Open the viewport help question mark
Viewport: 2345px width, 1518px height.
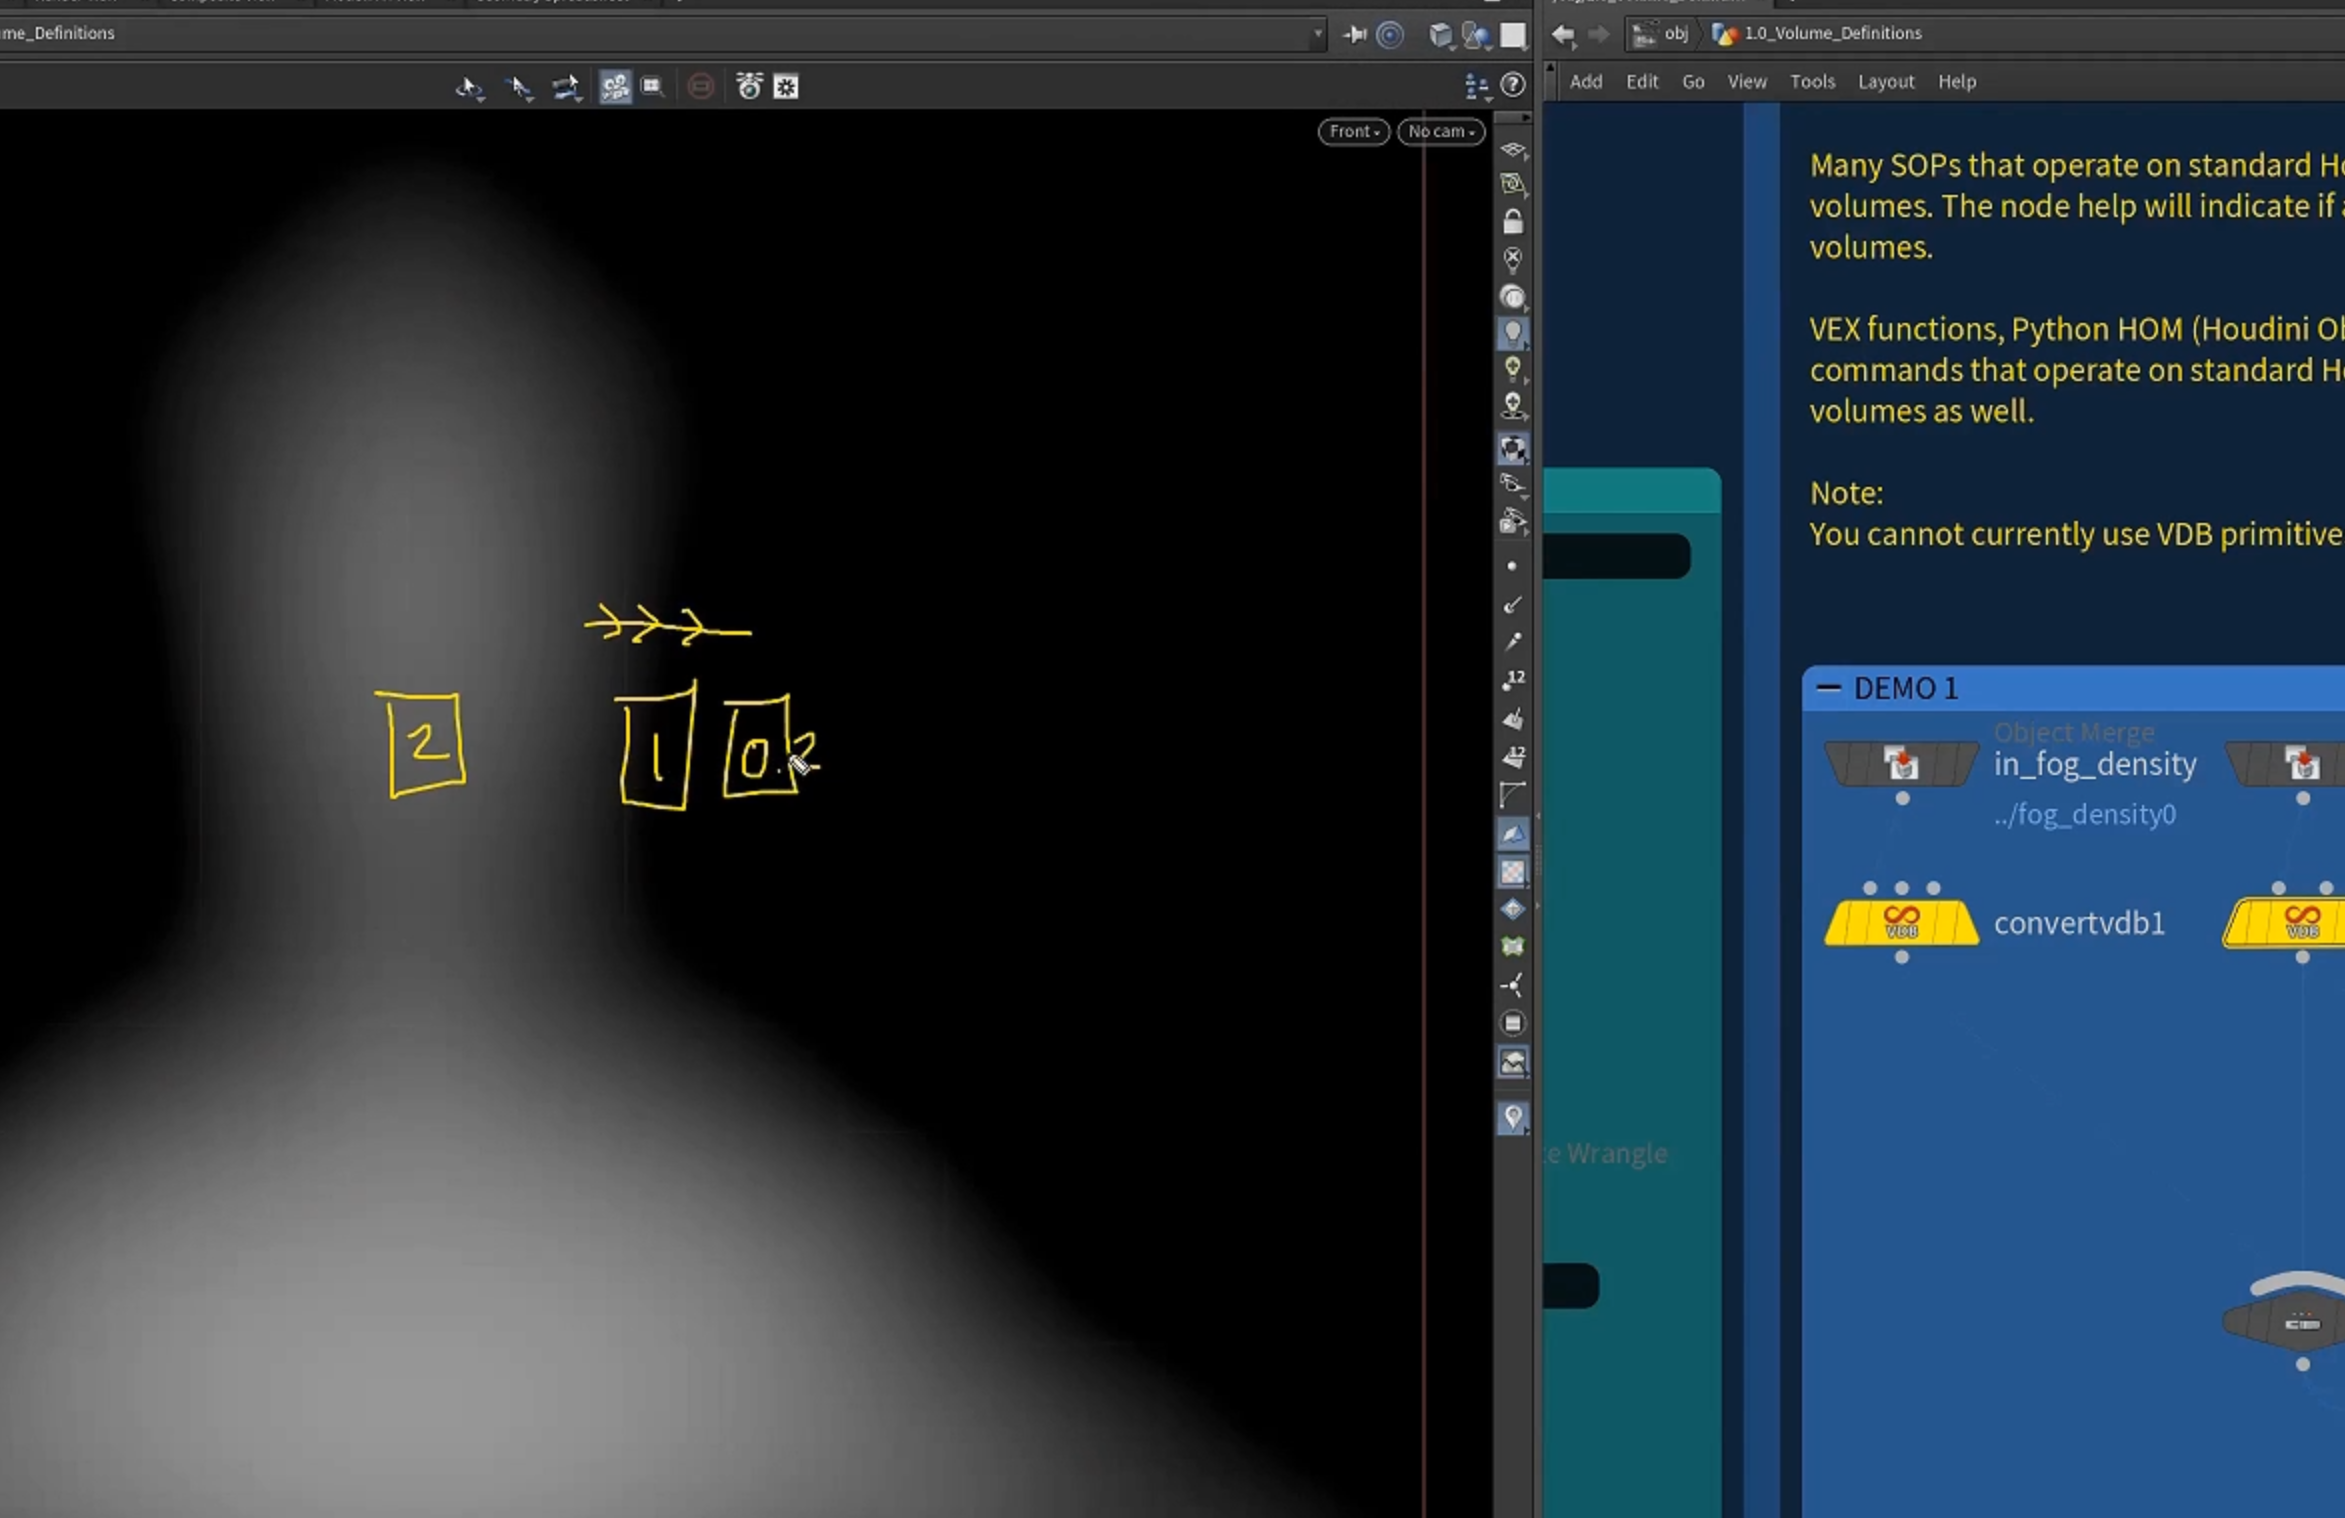(x=1513, y=85)
